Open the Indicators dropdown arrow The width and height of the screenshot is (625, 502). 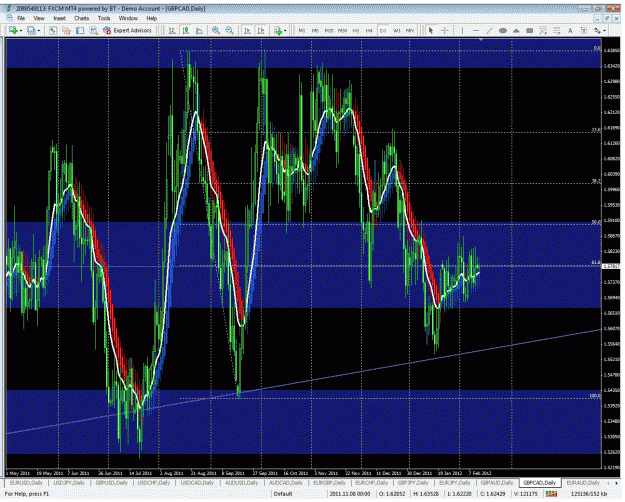(285, 31)
